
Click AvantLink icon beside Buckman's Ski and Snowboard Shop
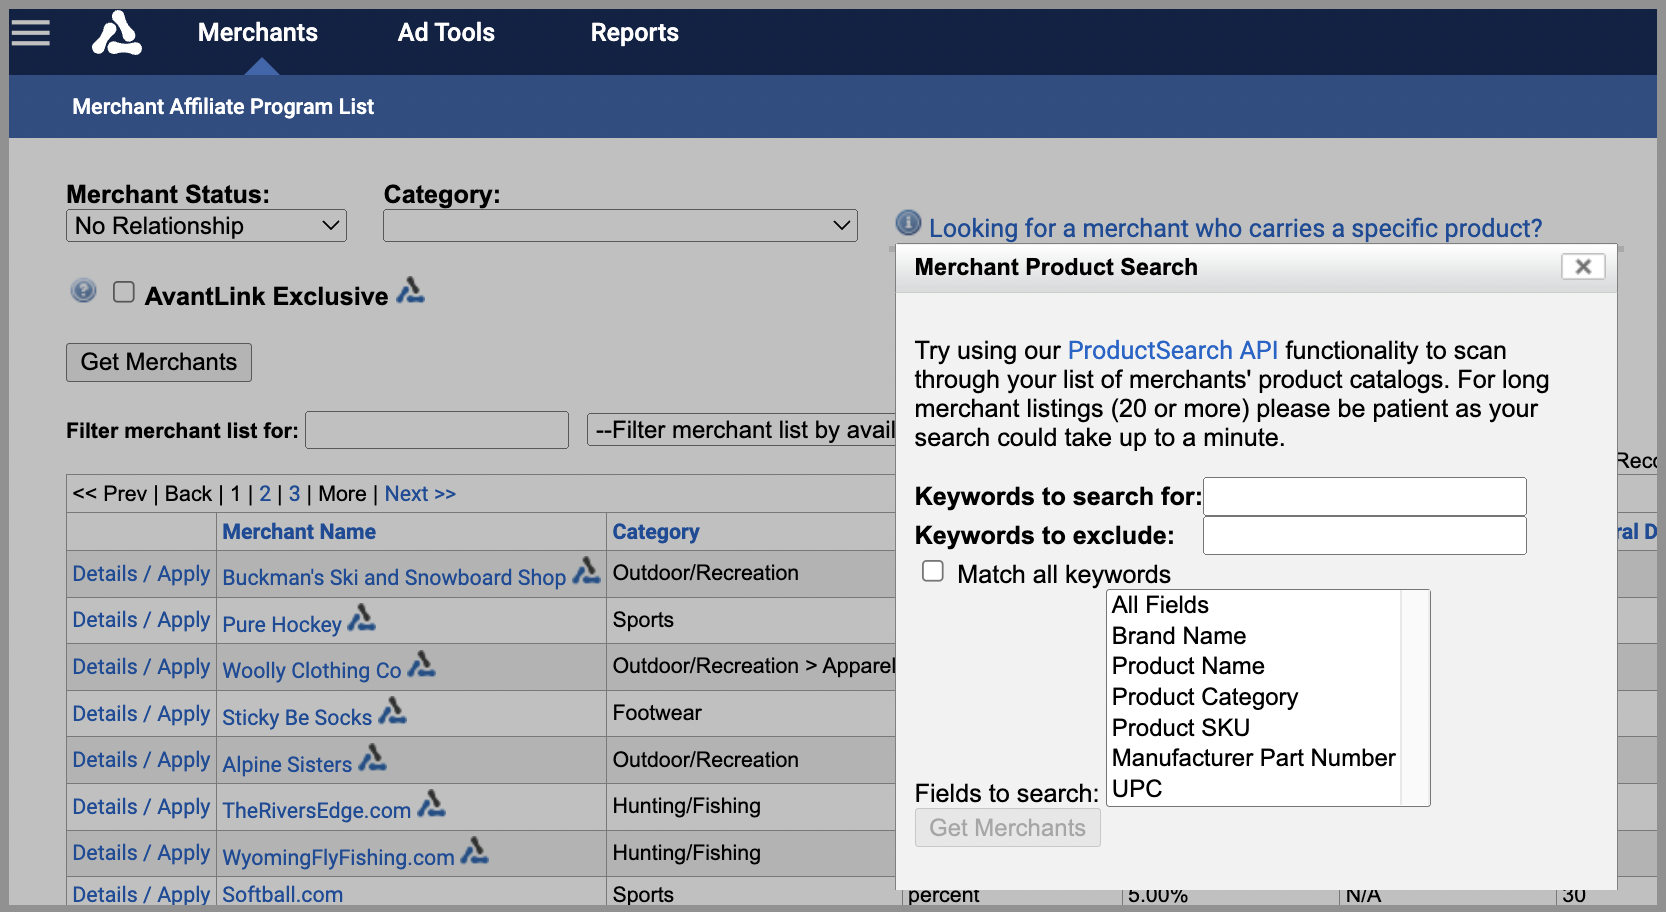586,571
